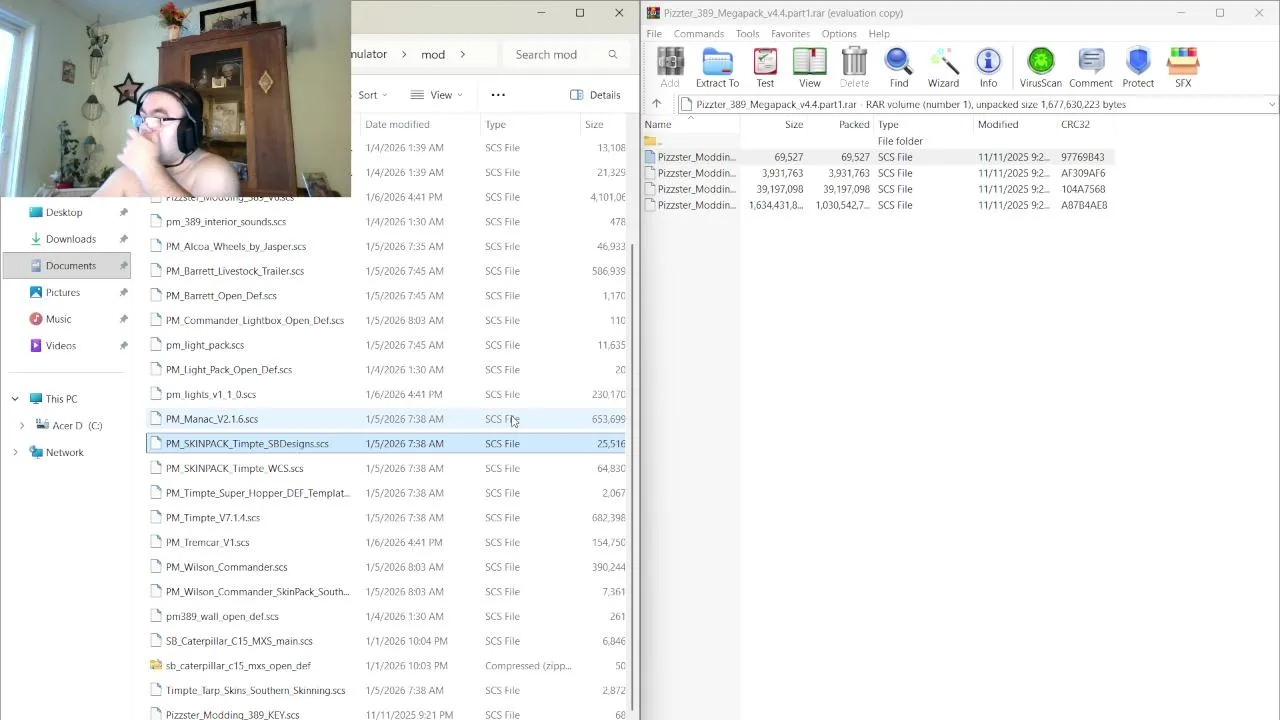Click the search magnifier icon in File Explorer

pyautogui.click(x=613, y=55)
